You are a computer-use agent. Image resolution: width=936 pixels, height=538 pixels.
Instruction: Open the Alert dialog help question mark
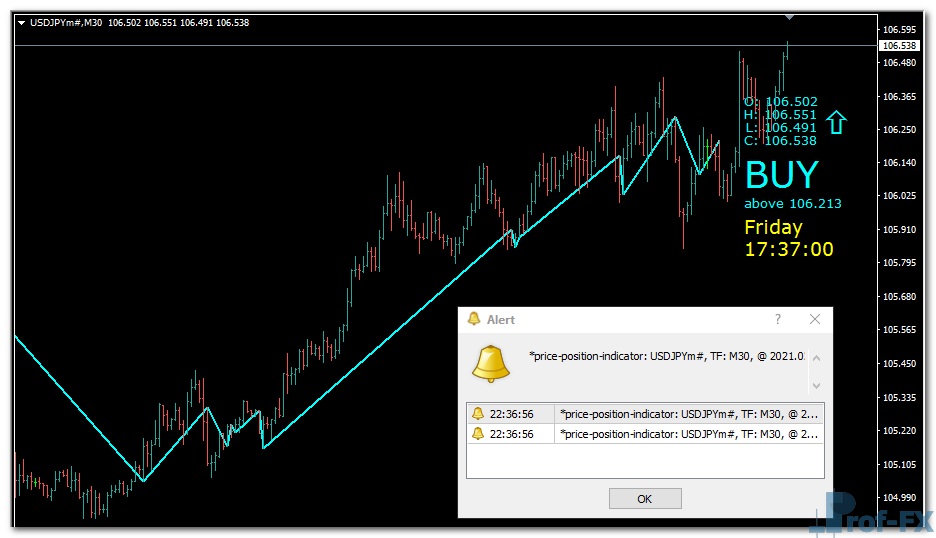click(778, 319)
